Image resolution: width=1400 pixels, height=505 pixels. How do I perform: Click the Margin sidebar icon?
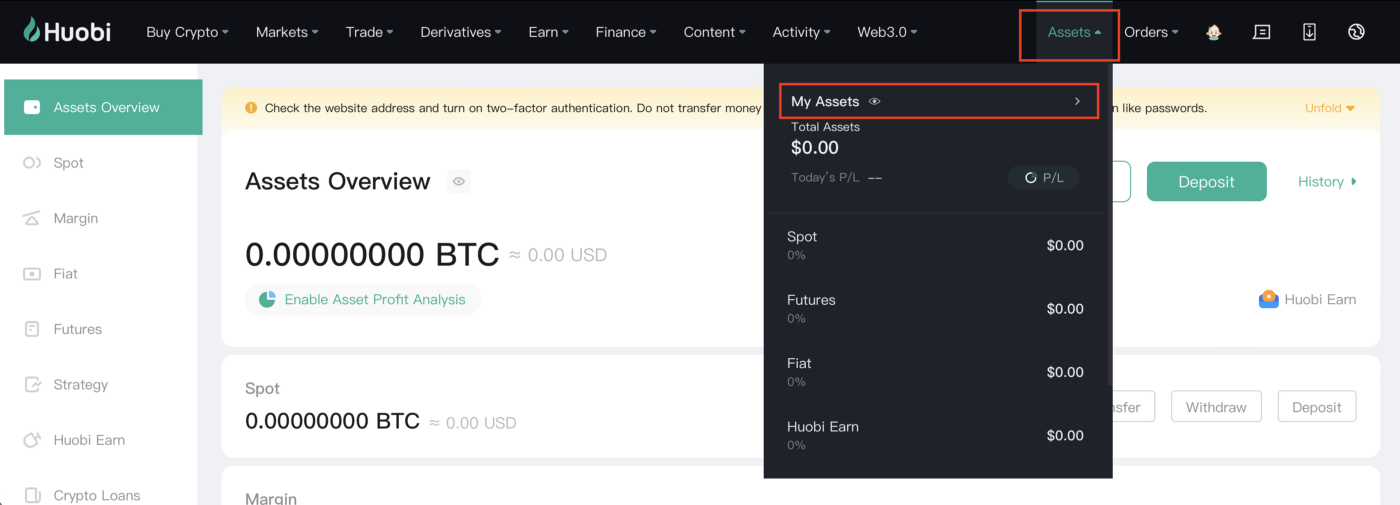point(32,218)
